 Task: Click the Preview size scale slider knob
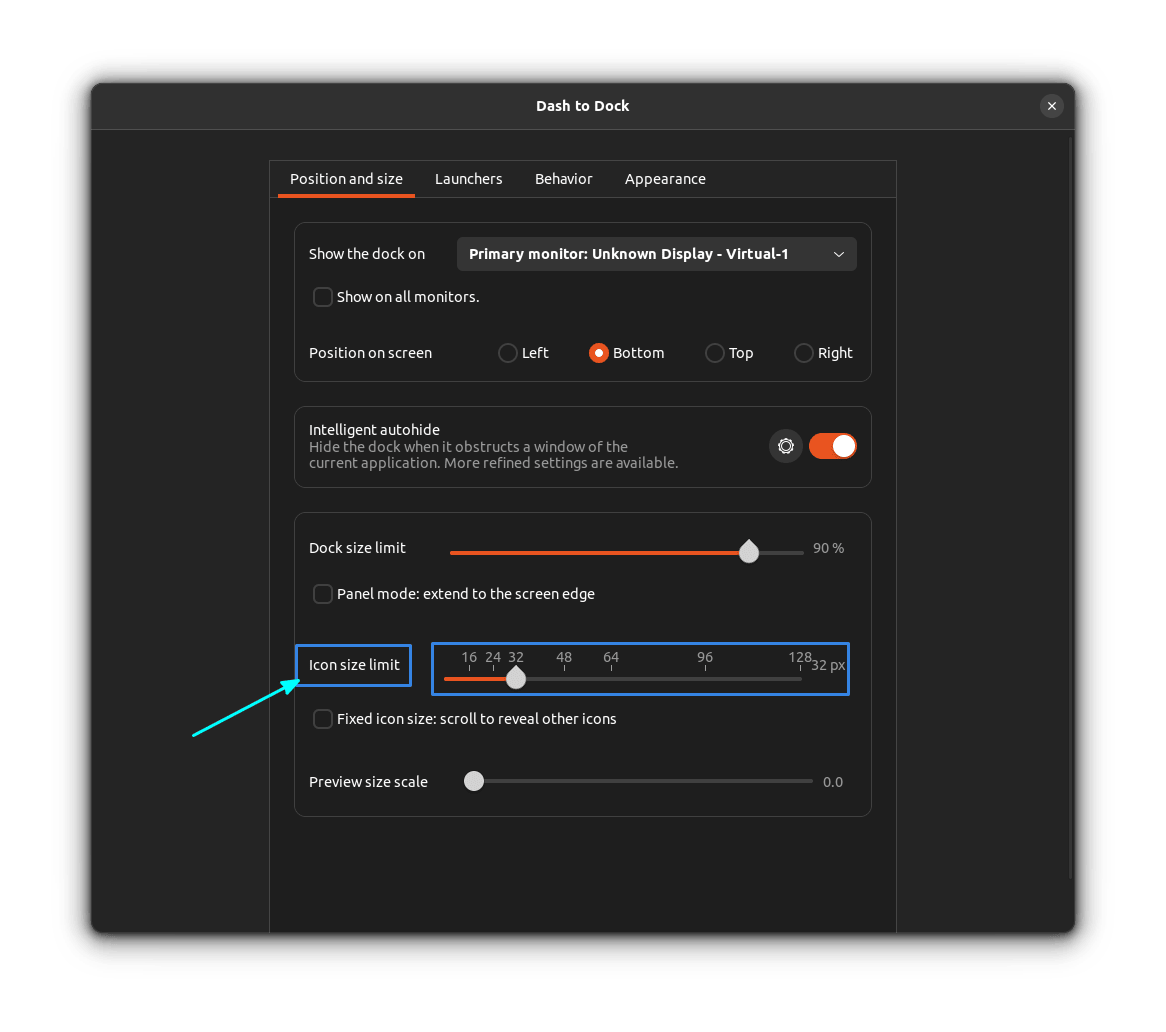[x=474, y=781]
